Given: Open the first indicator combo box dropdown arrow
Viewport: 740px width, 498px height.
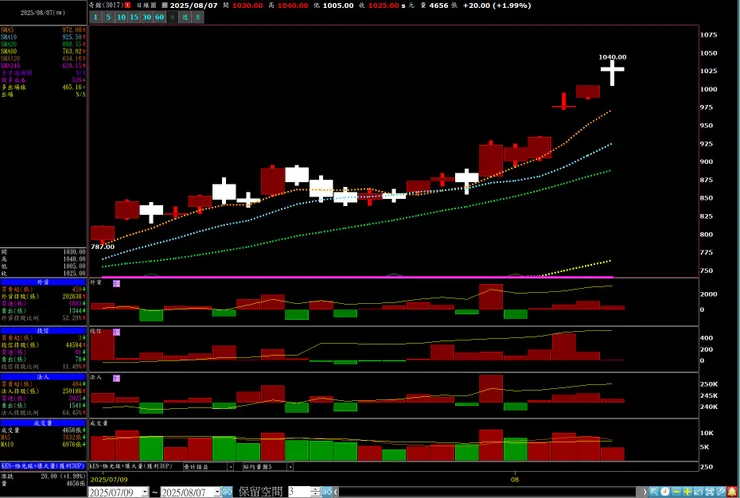Looking at the screenshot, I should [x=230, y=467].
